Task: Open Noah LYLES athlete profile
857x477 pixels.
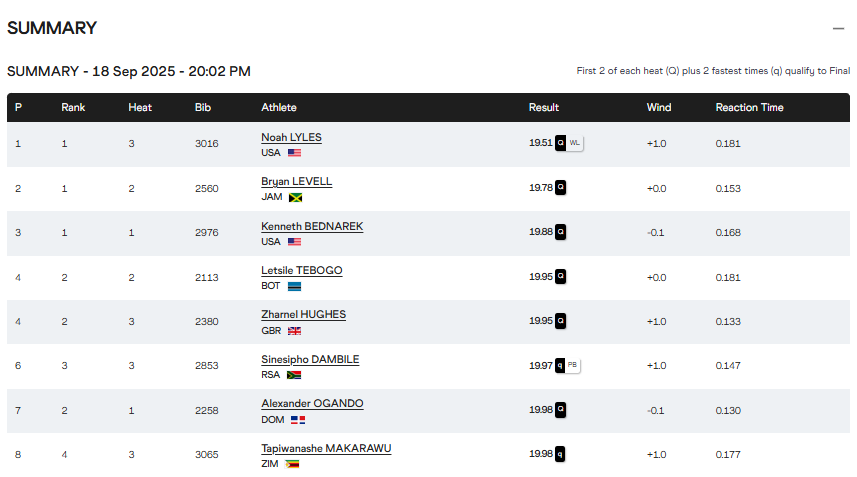Action: tap(291, 137)
